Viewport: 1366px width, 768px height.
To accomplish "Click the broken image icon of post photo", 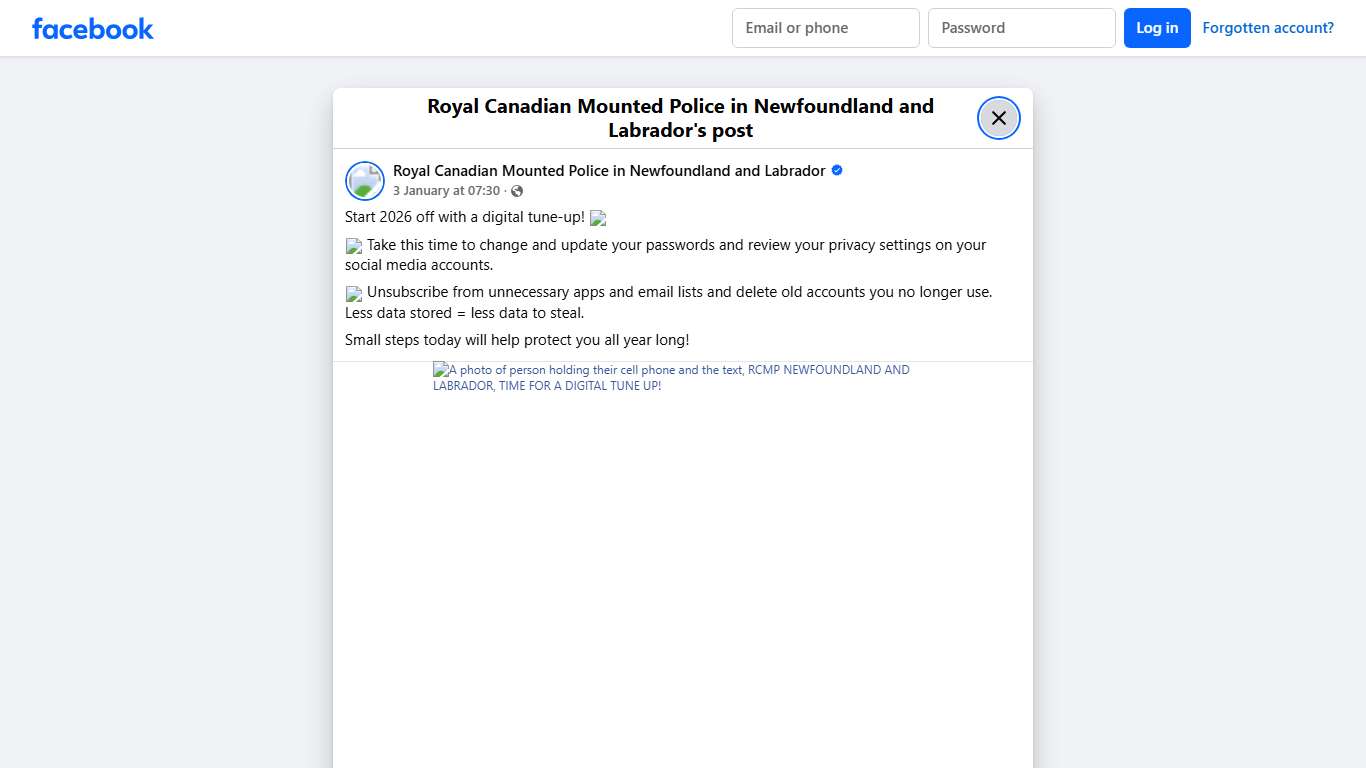I will (441, 370).
